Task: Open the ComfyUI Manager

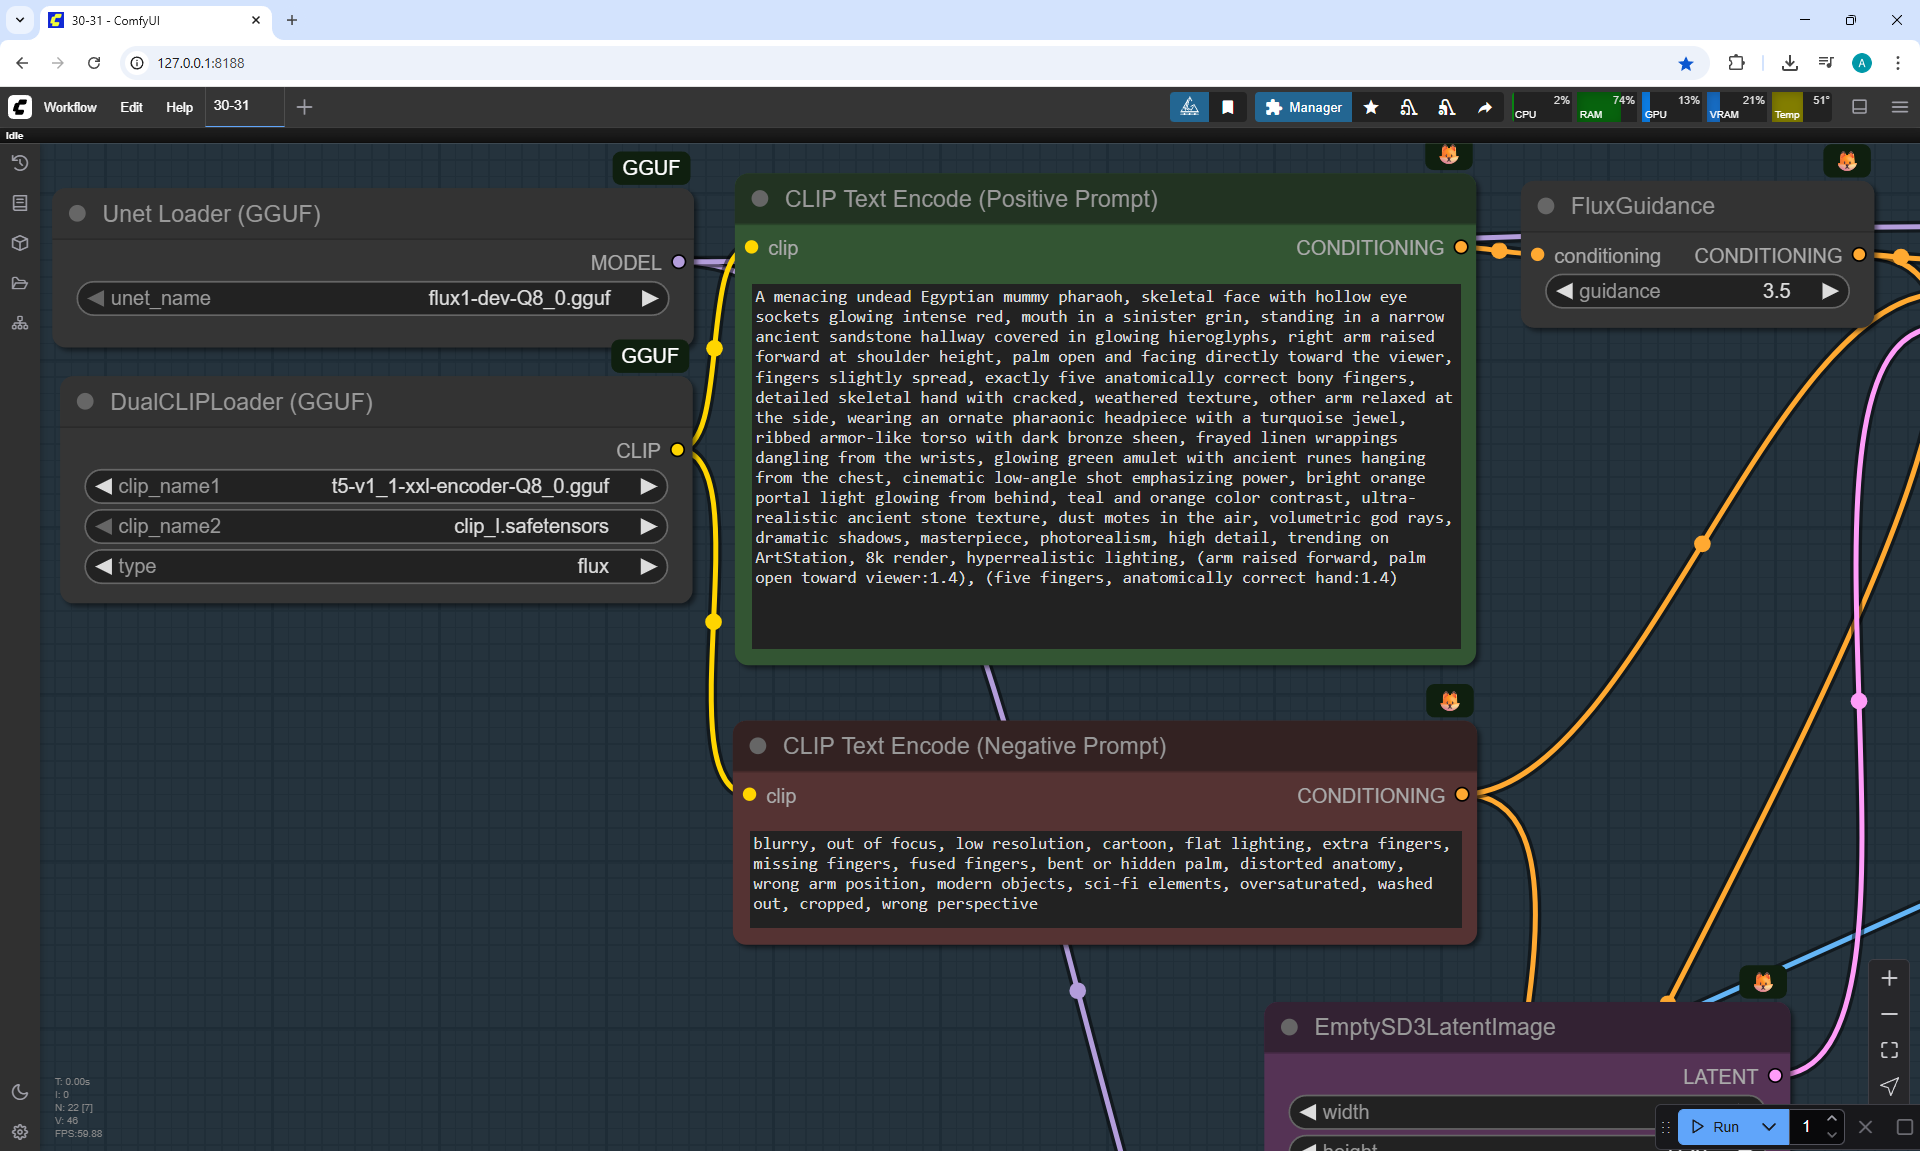Action: 1303,107
